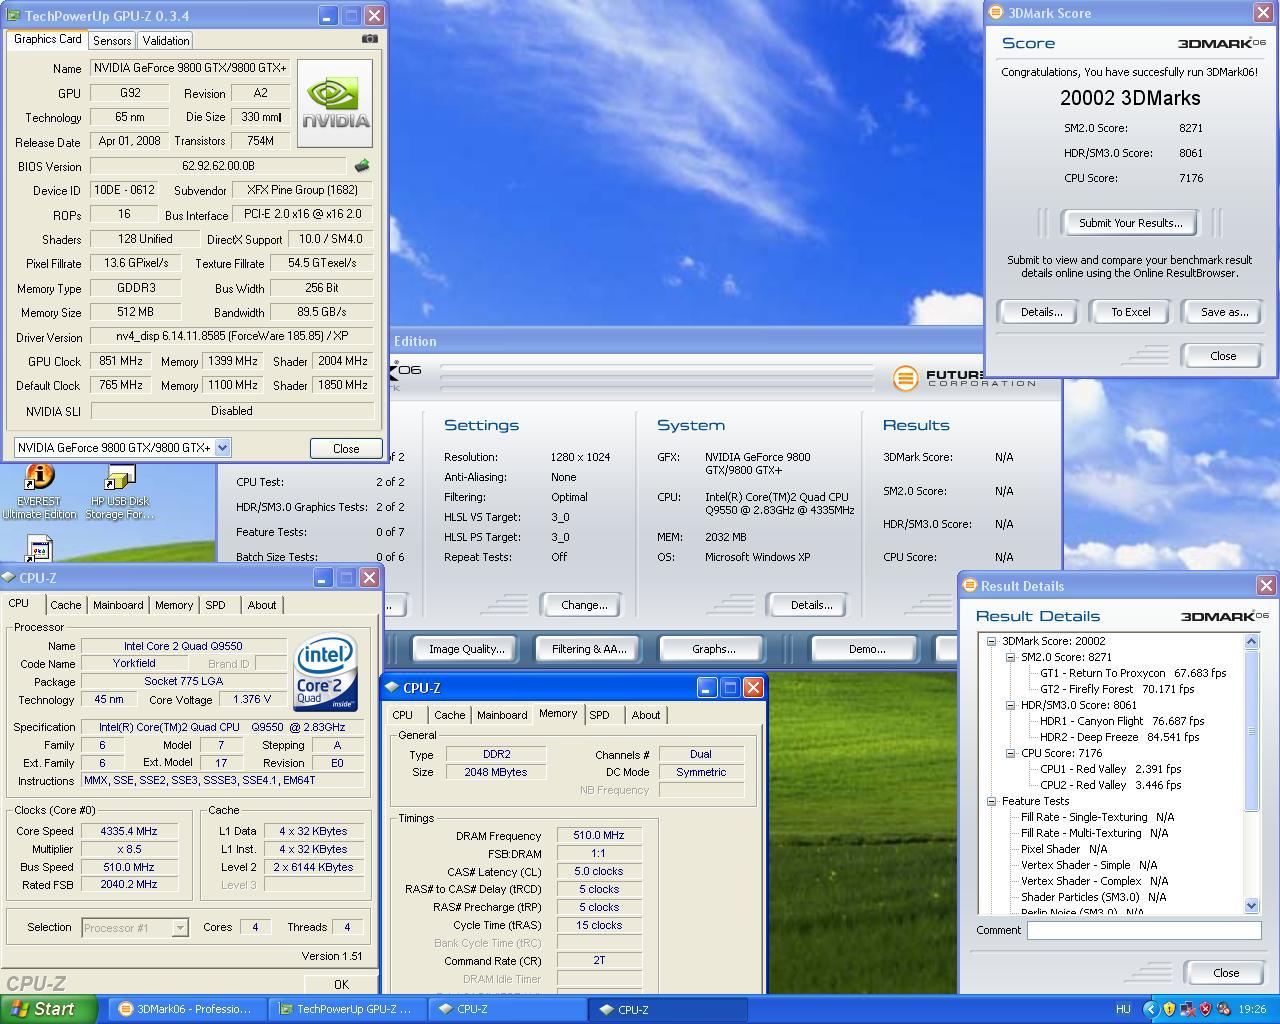The image size is (1280, 1024).
Task: Click the Comment input field
Action: point(1144,930)
